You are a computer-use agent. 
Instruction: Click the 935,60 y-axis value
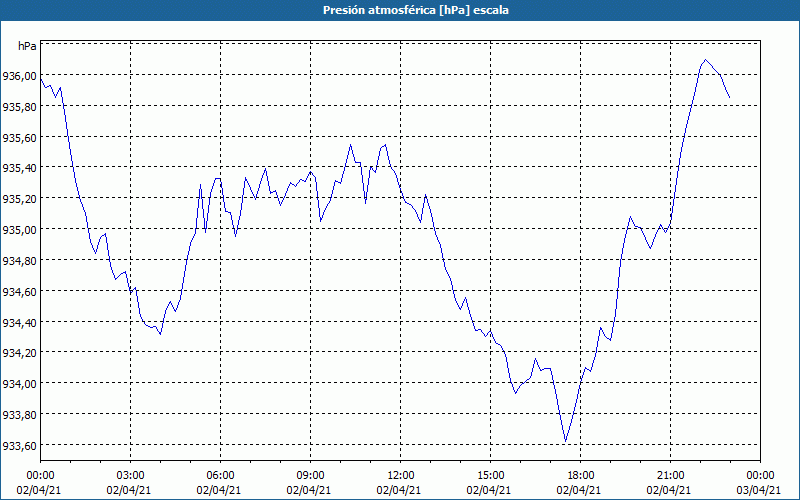click(19, 138)
